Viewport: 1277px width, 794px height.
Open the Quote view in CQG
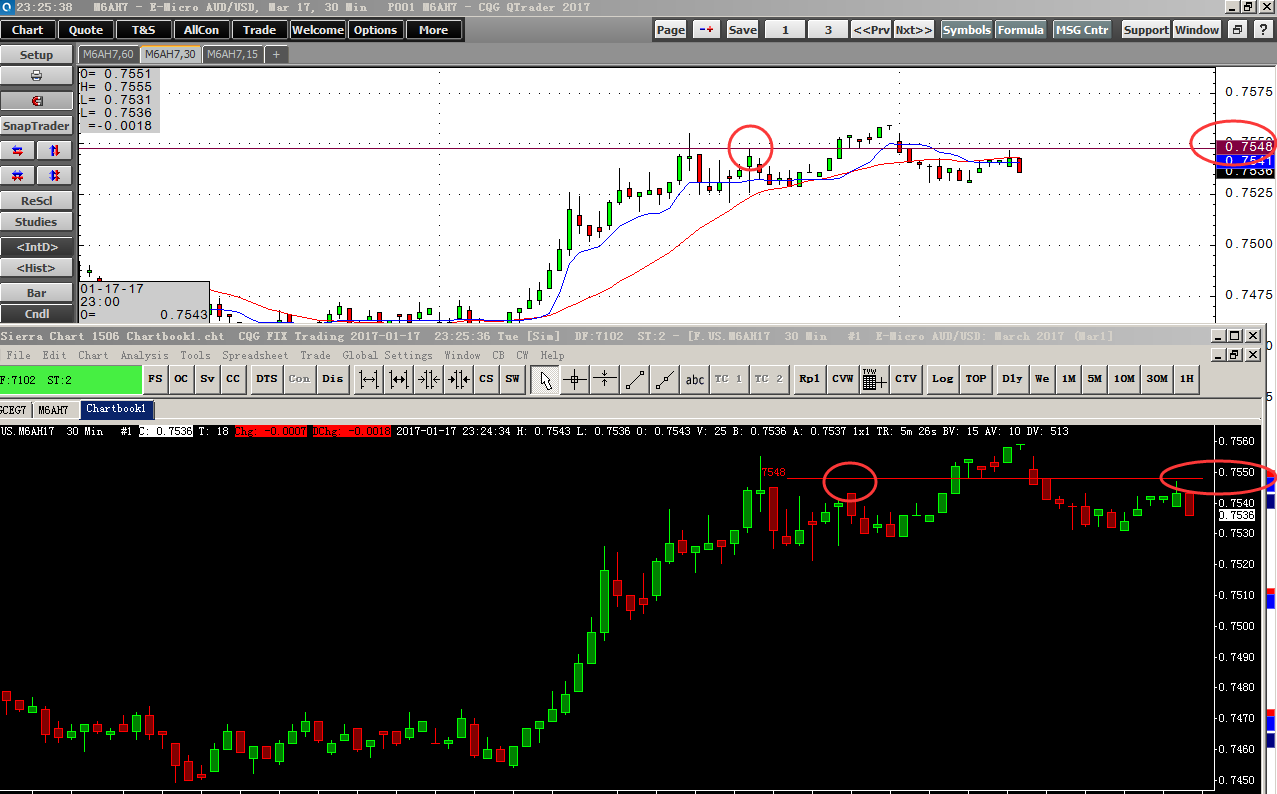[86, 30]
